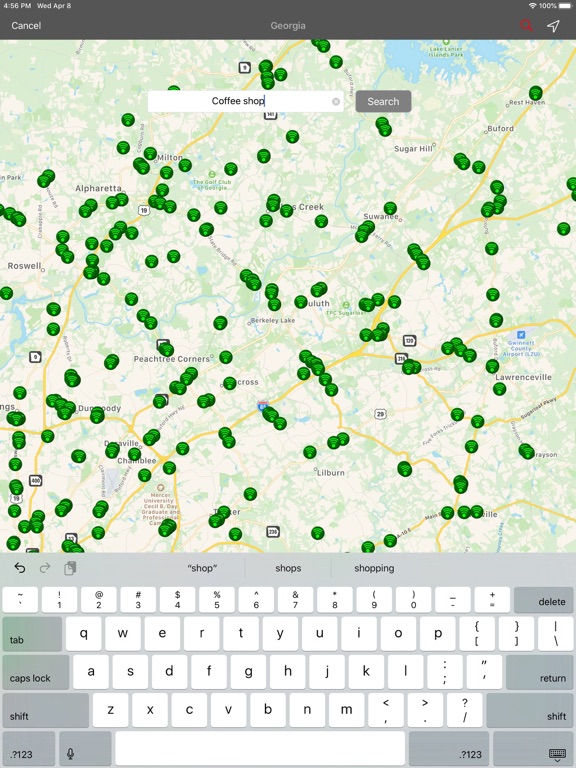Tap the Sugar Hill label
The image size is (576, 768).
[413, 148]
